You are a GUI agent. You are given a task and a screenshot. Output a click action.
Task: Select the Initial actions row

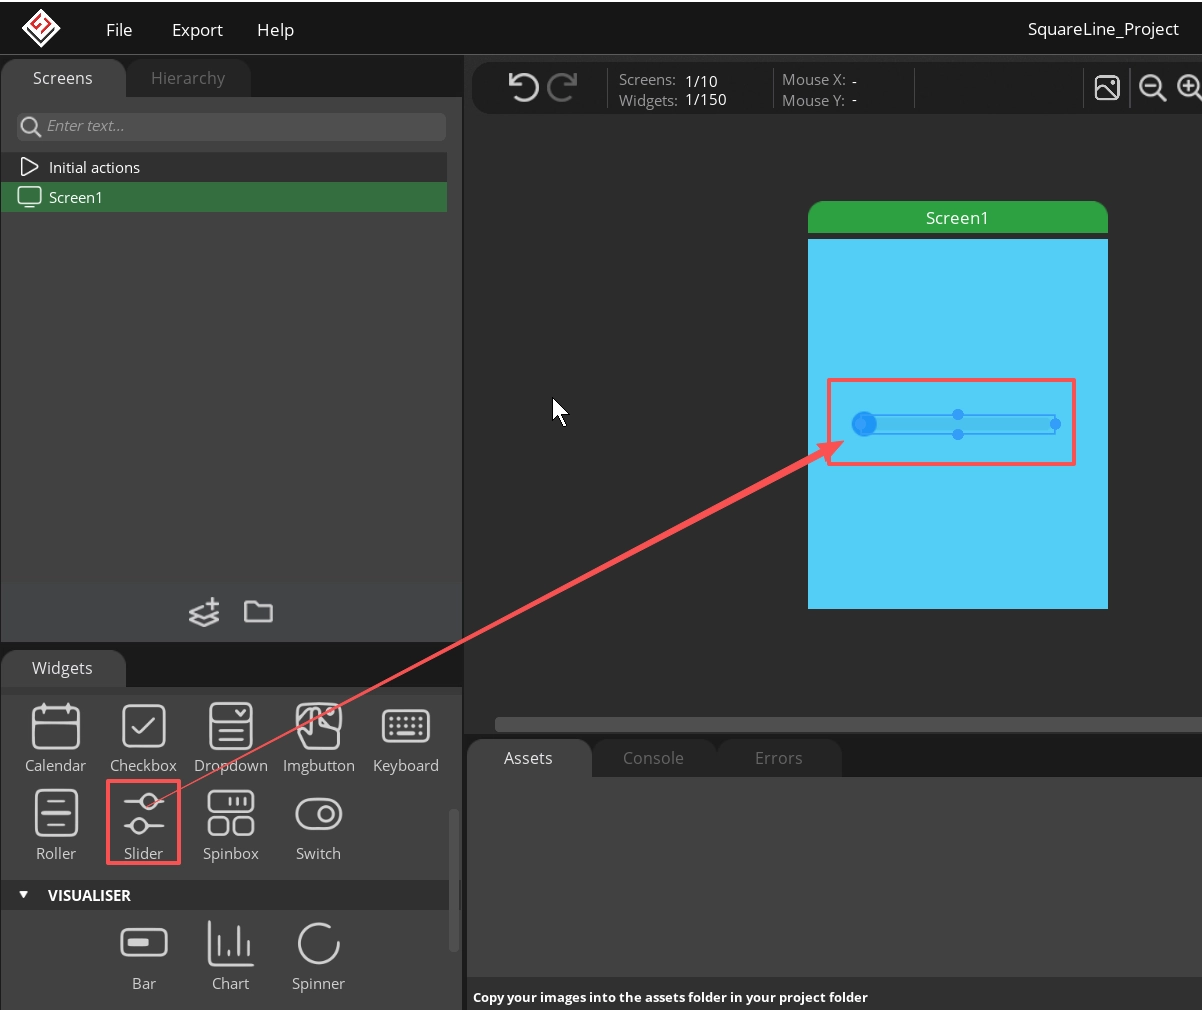224,167
